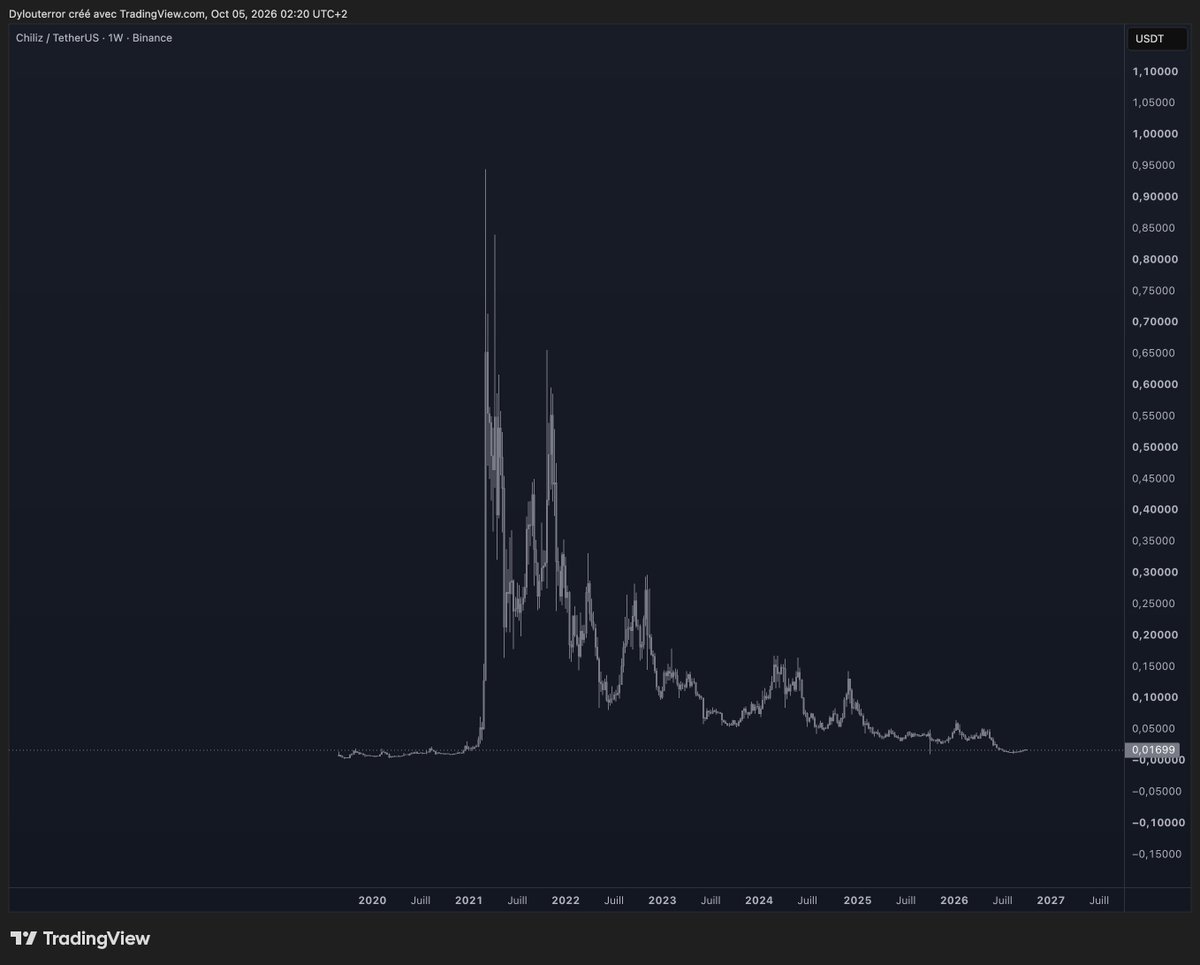The width and height of the screenshot is (1200, 965).
Task: Click the 2026 time axis label
Action: coord(954,900)
